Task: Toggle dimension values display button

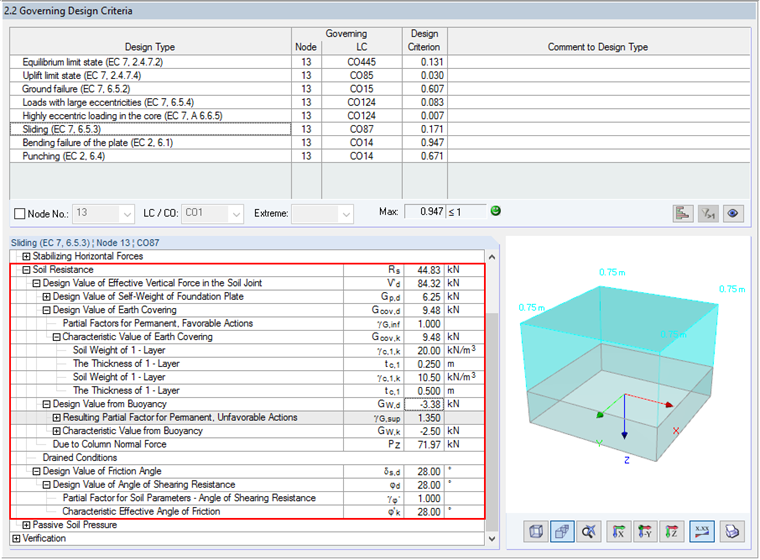Action: point(702,531)
